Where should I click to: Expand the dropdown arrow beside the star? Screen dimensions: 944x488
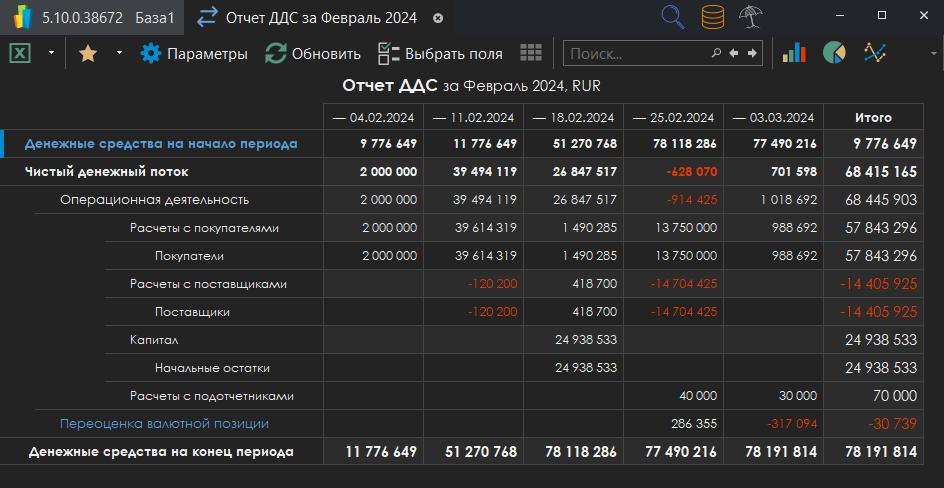click(x=119, y=53)
